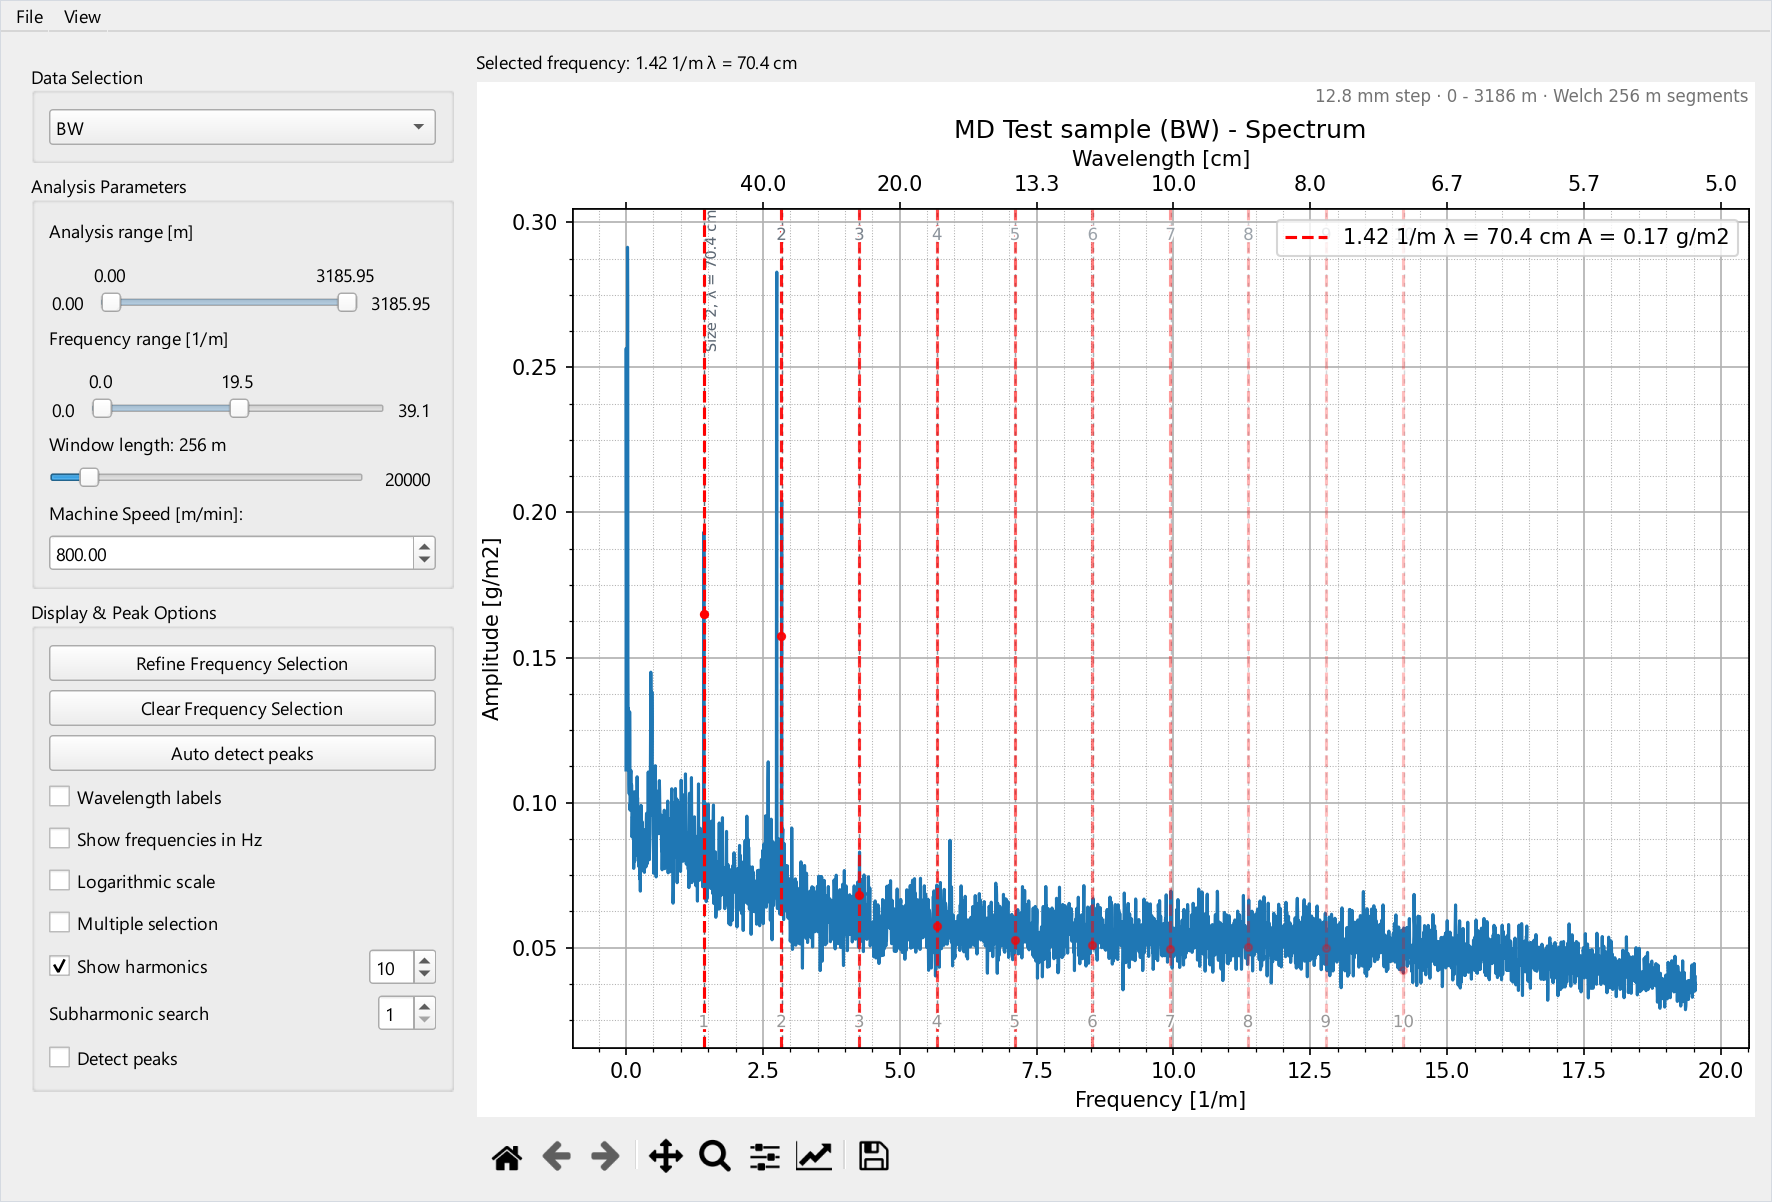Image resolution: width=1772 pixels, height=1202 pixels.
Task: Click the plot title MD Test sample
Action: 1159,129
